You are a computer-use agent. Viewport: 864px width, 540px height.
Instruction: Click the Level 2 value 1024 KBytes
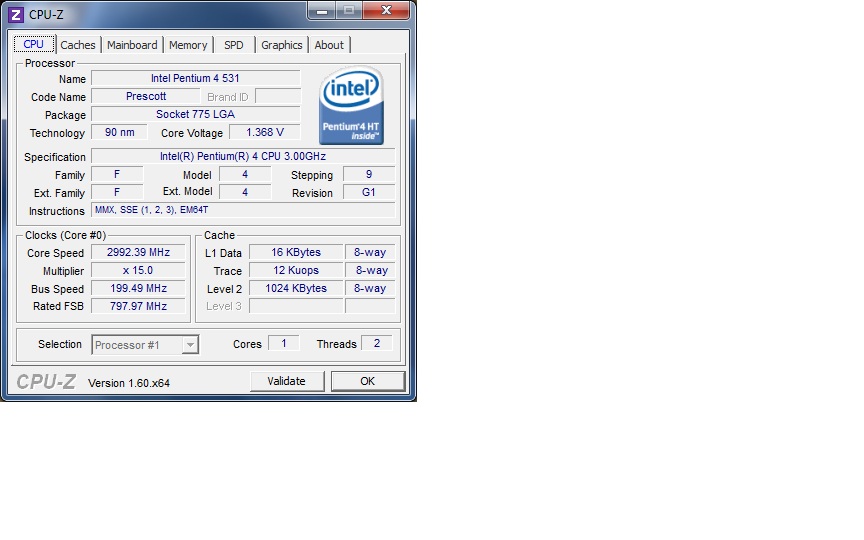[296, 288]
